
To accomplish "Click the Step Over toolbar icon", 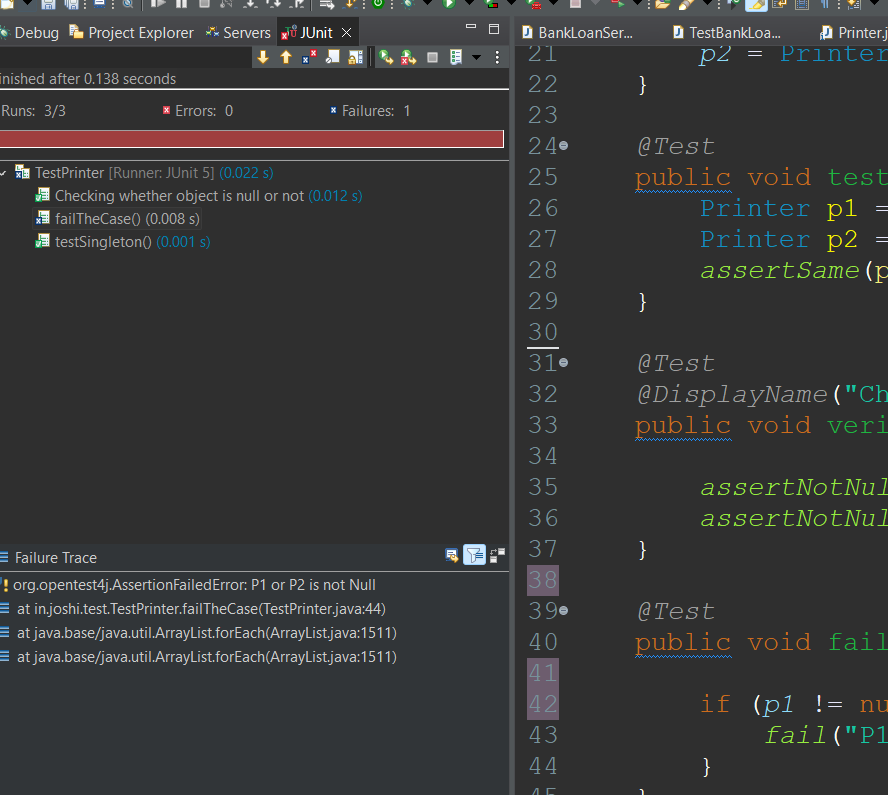I will coord(274,3).
